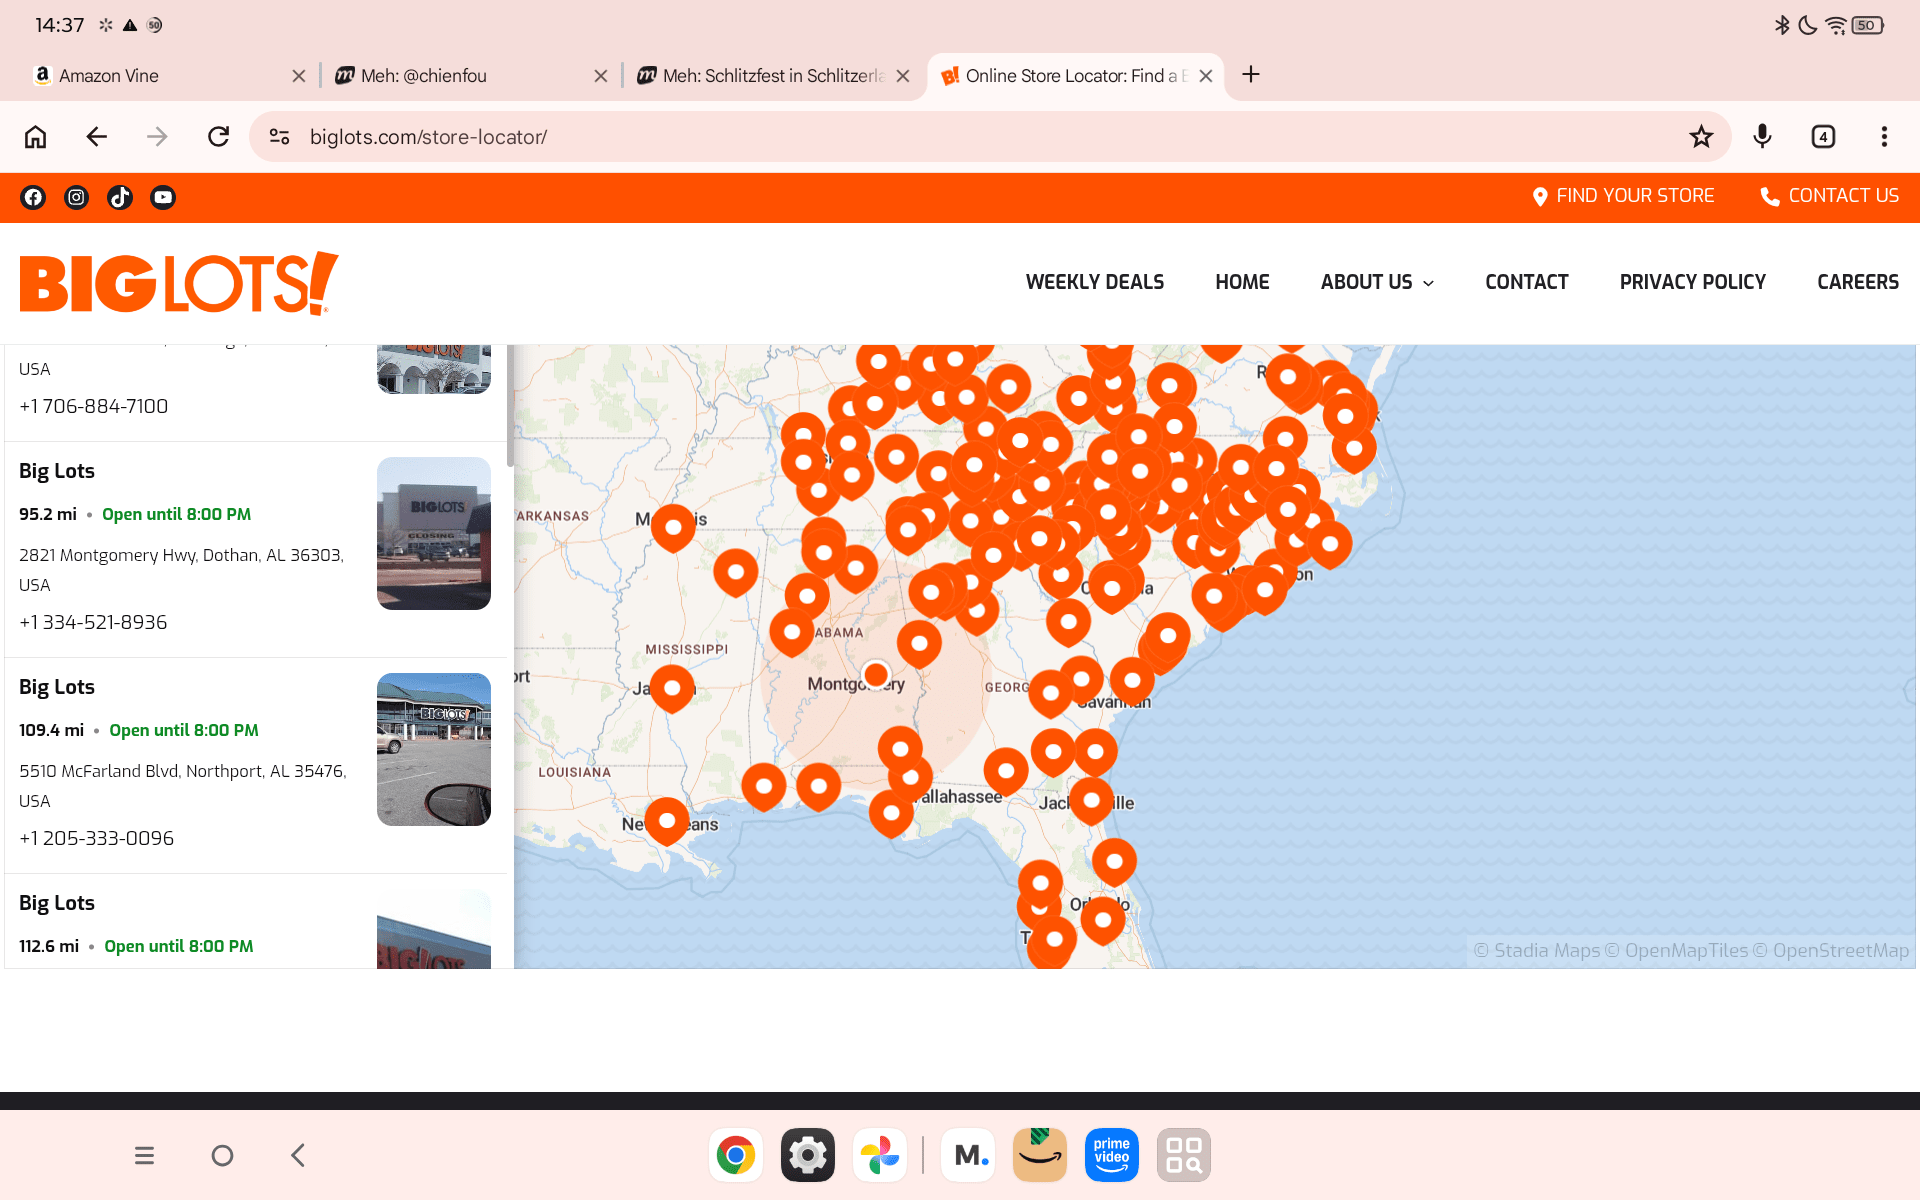Click the map pin near New Orleans

(667, 819)
